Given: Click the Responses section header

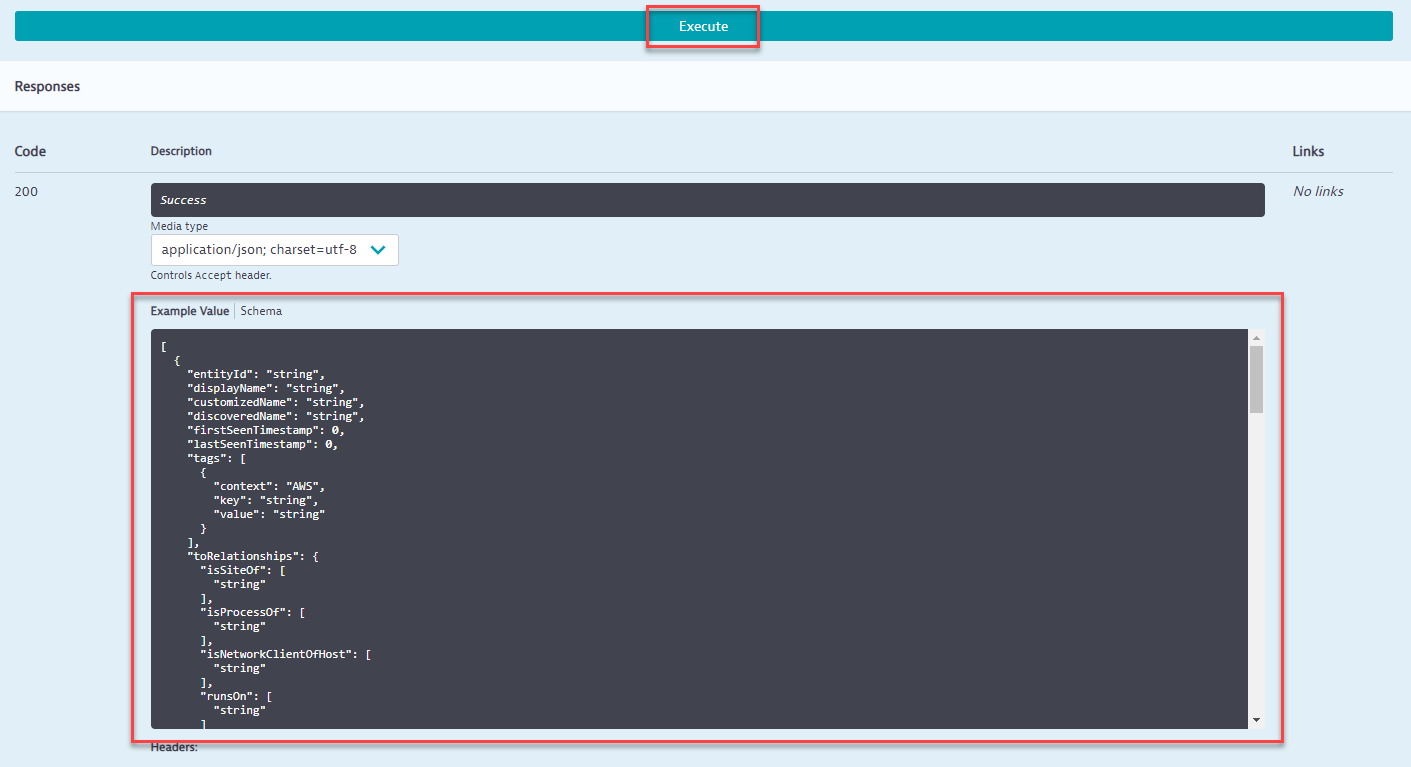Looking at the screenshot, I should [x=47, y=87].
